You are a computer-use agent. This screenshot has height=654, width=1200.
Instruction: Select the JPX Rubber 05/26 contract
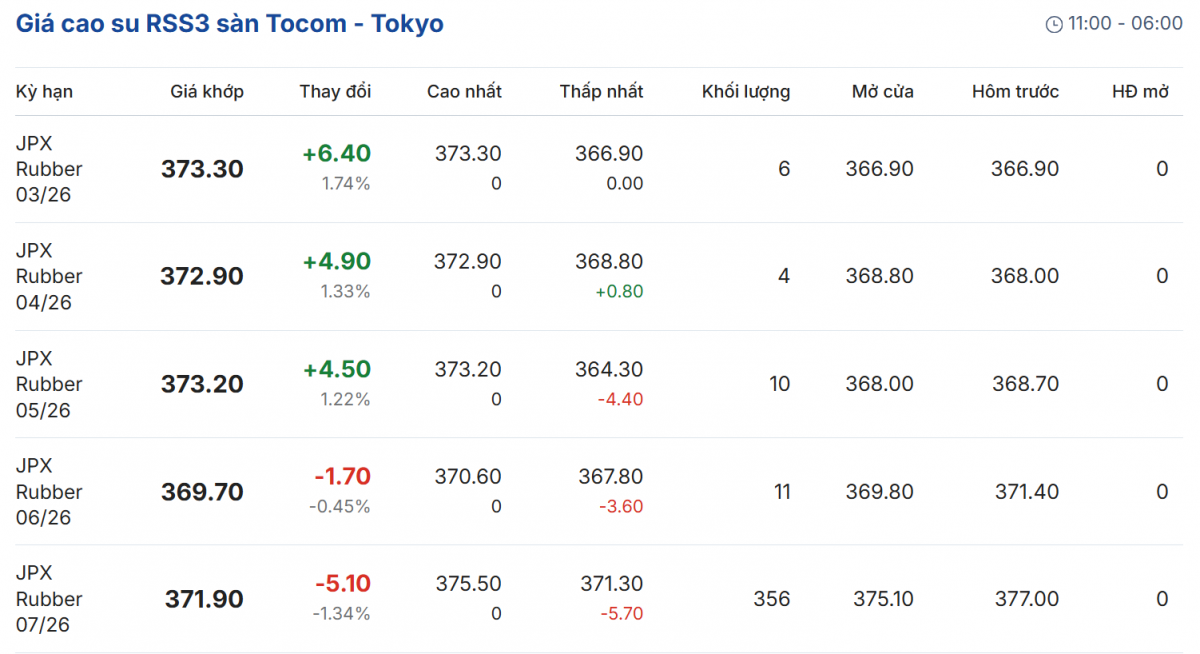tap(49, 384)
